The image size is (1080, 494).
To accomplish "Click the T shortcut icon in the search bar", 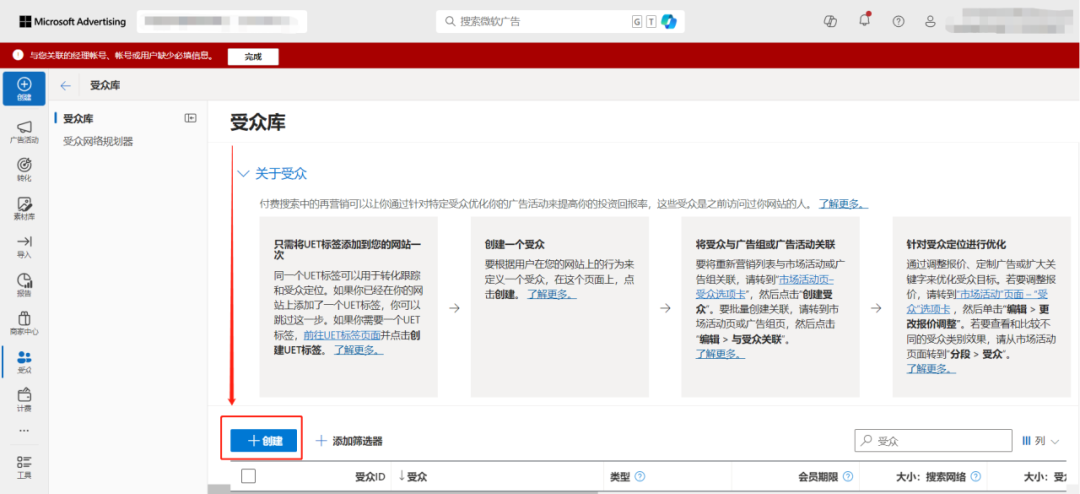I will click(x=651, y=21).
